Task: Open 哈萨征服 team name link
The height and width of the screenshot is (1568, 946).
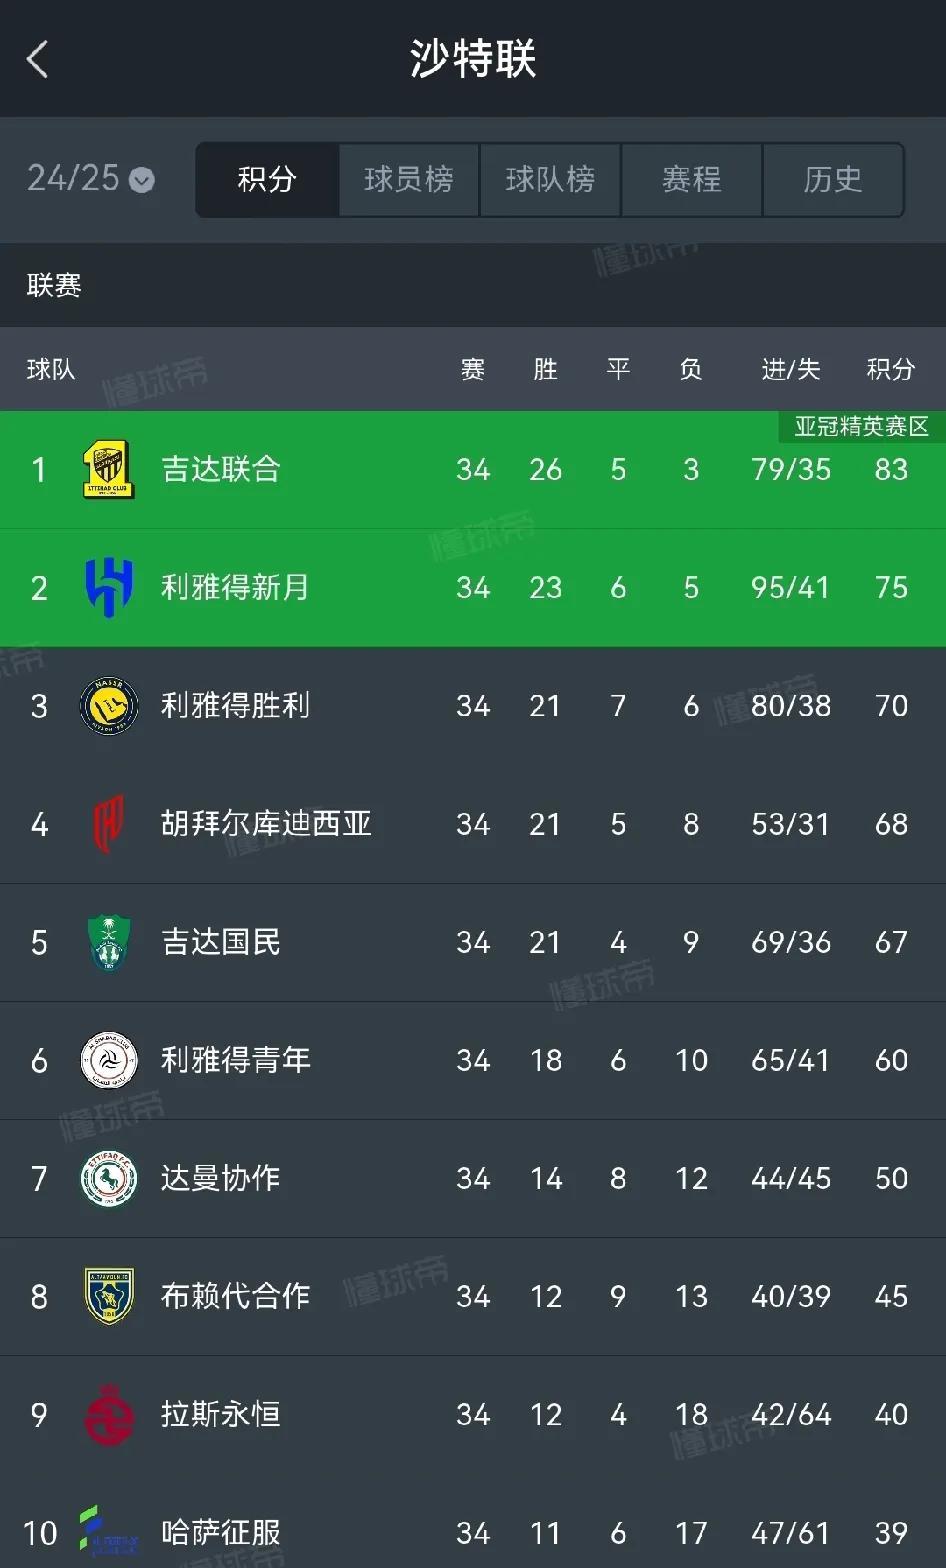Action: point(221,1532)
